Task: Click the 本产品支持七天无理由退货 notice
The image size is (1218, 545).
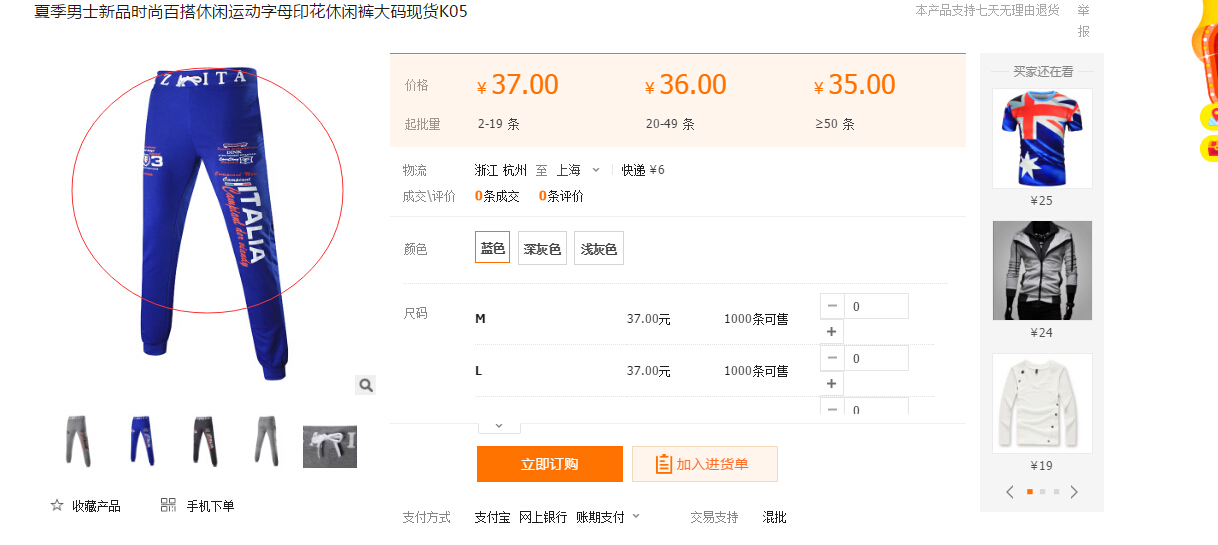Action: click(987, 10)
